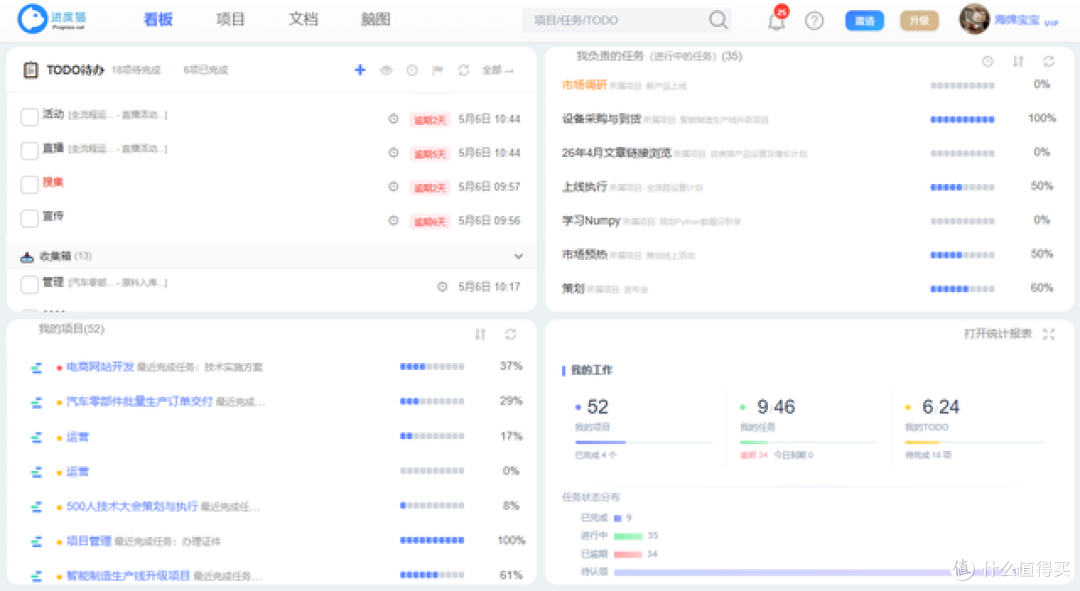Open the 脑图 mind map tab

(375, 19)
